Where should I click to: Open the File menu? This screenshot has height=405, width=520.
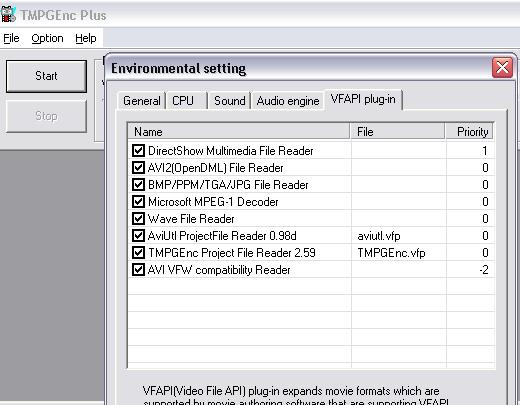pos(11,38)
